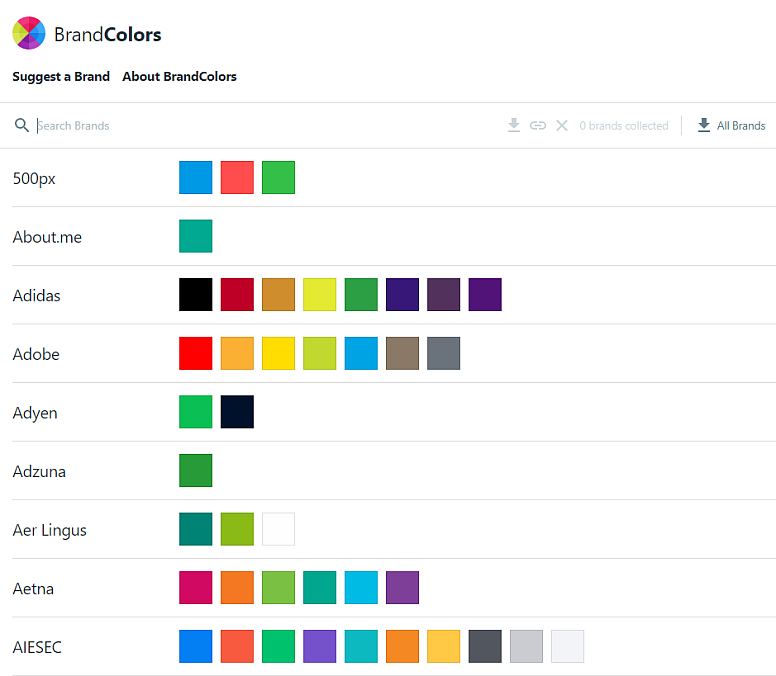Copy the Aer Lingus white swatch

[278, 529]
